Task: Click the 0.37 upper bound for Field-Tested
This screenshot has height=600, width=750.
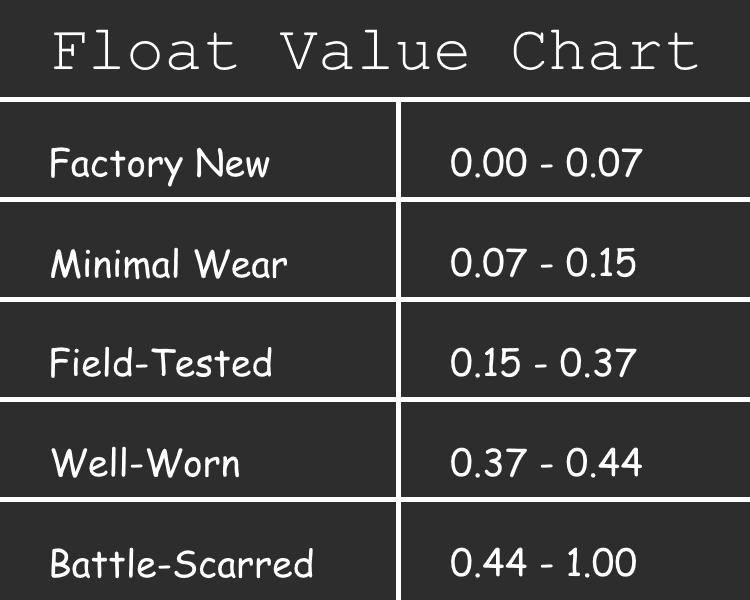Action: [x=597, y=362]
